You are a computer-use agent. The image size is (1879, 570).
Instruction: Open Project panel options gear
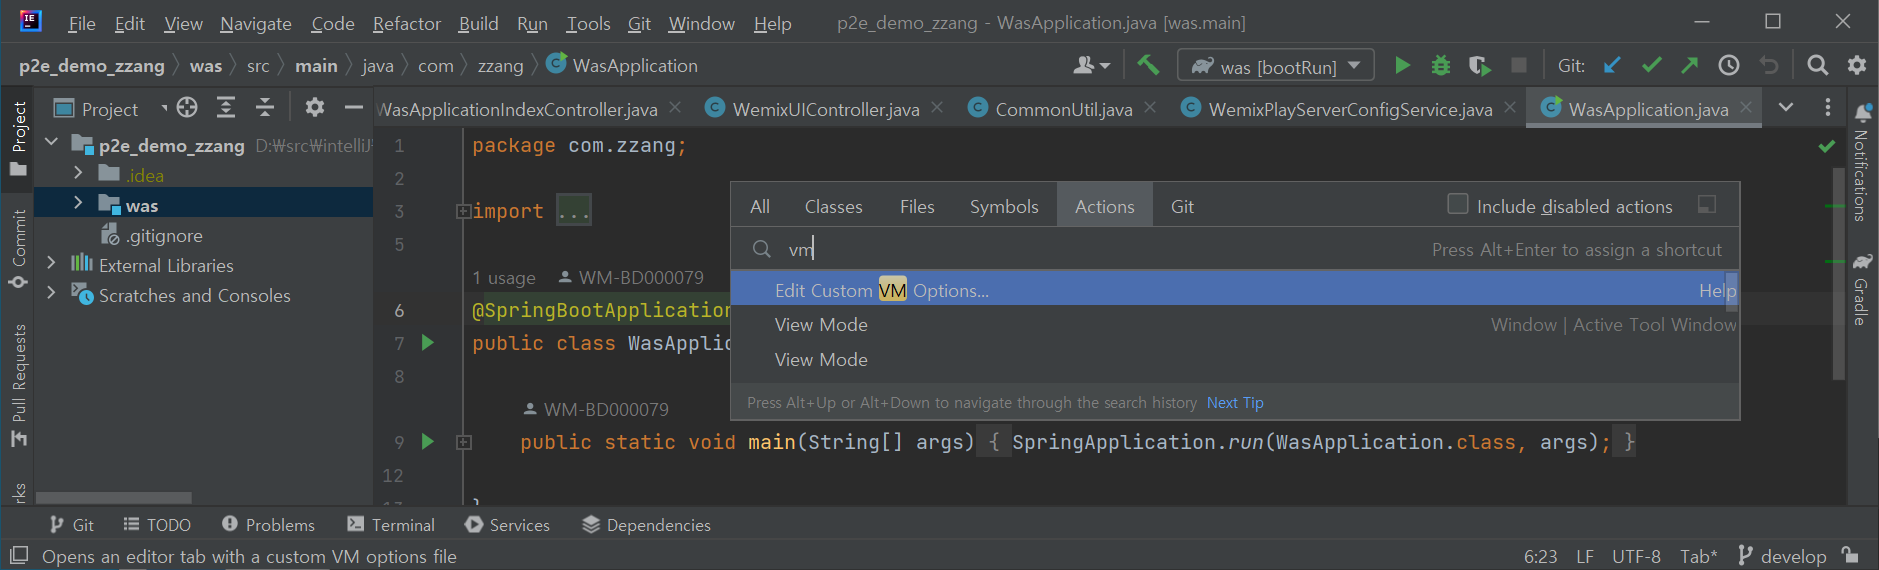tap(315, 107)
